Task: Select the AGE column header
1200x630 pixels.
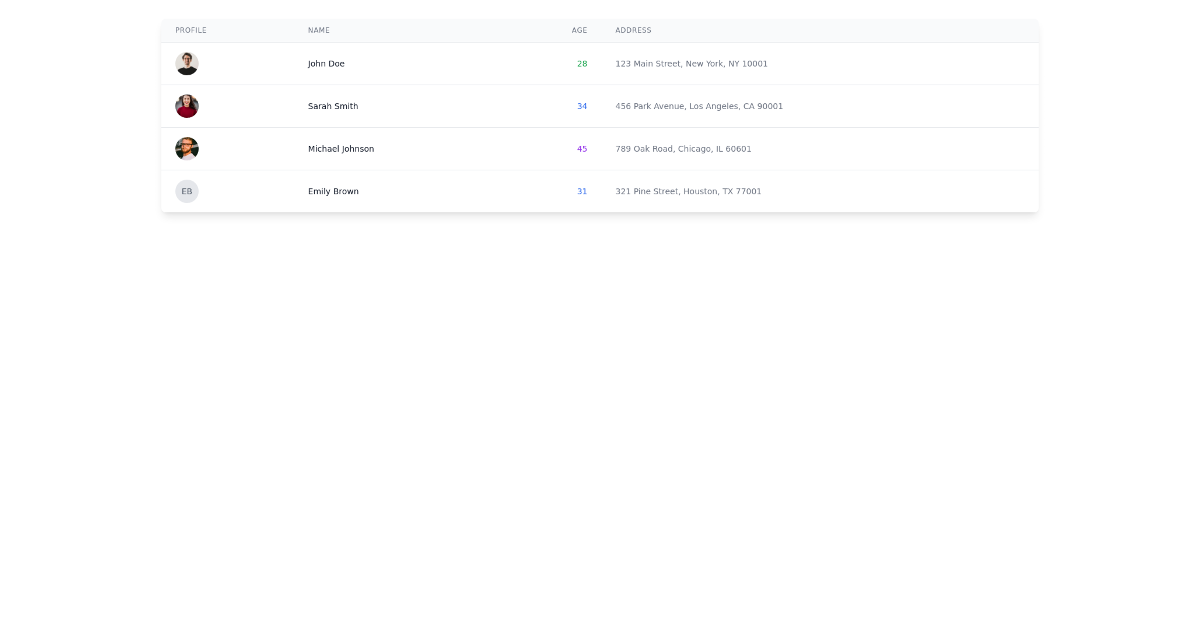Action: pos(579,30)
